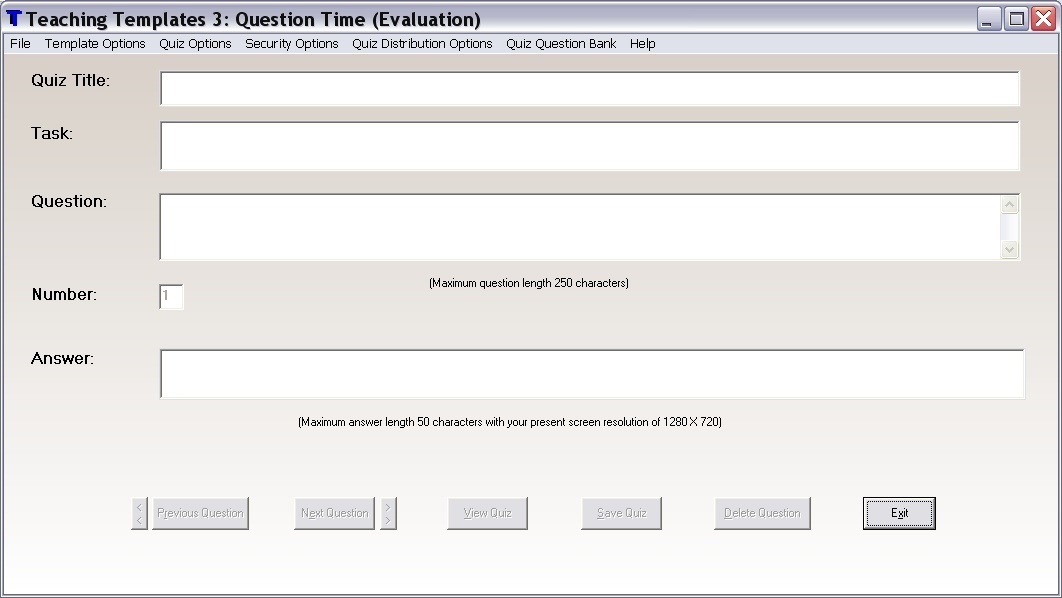Image resolution: width=1062 pixels, height=598 pixels.
Task: Click the View Quiz button
Action: click(x=487, y=513)
